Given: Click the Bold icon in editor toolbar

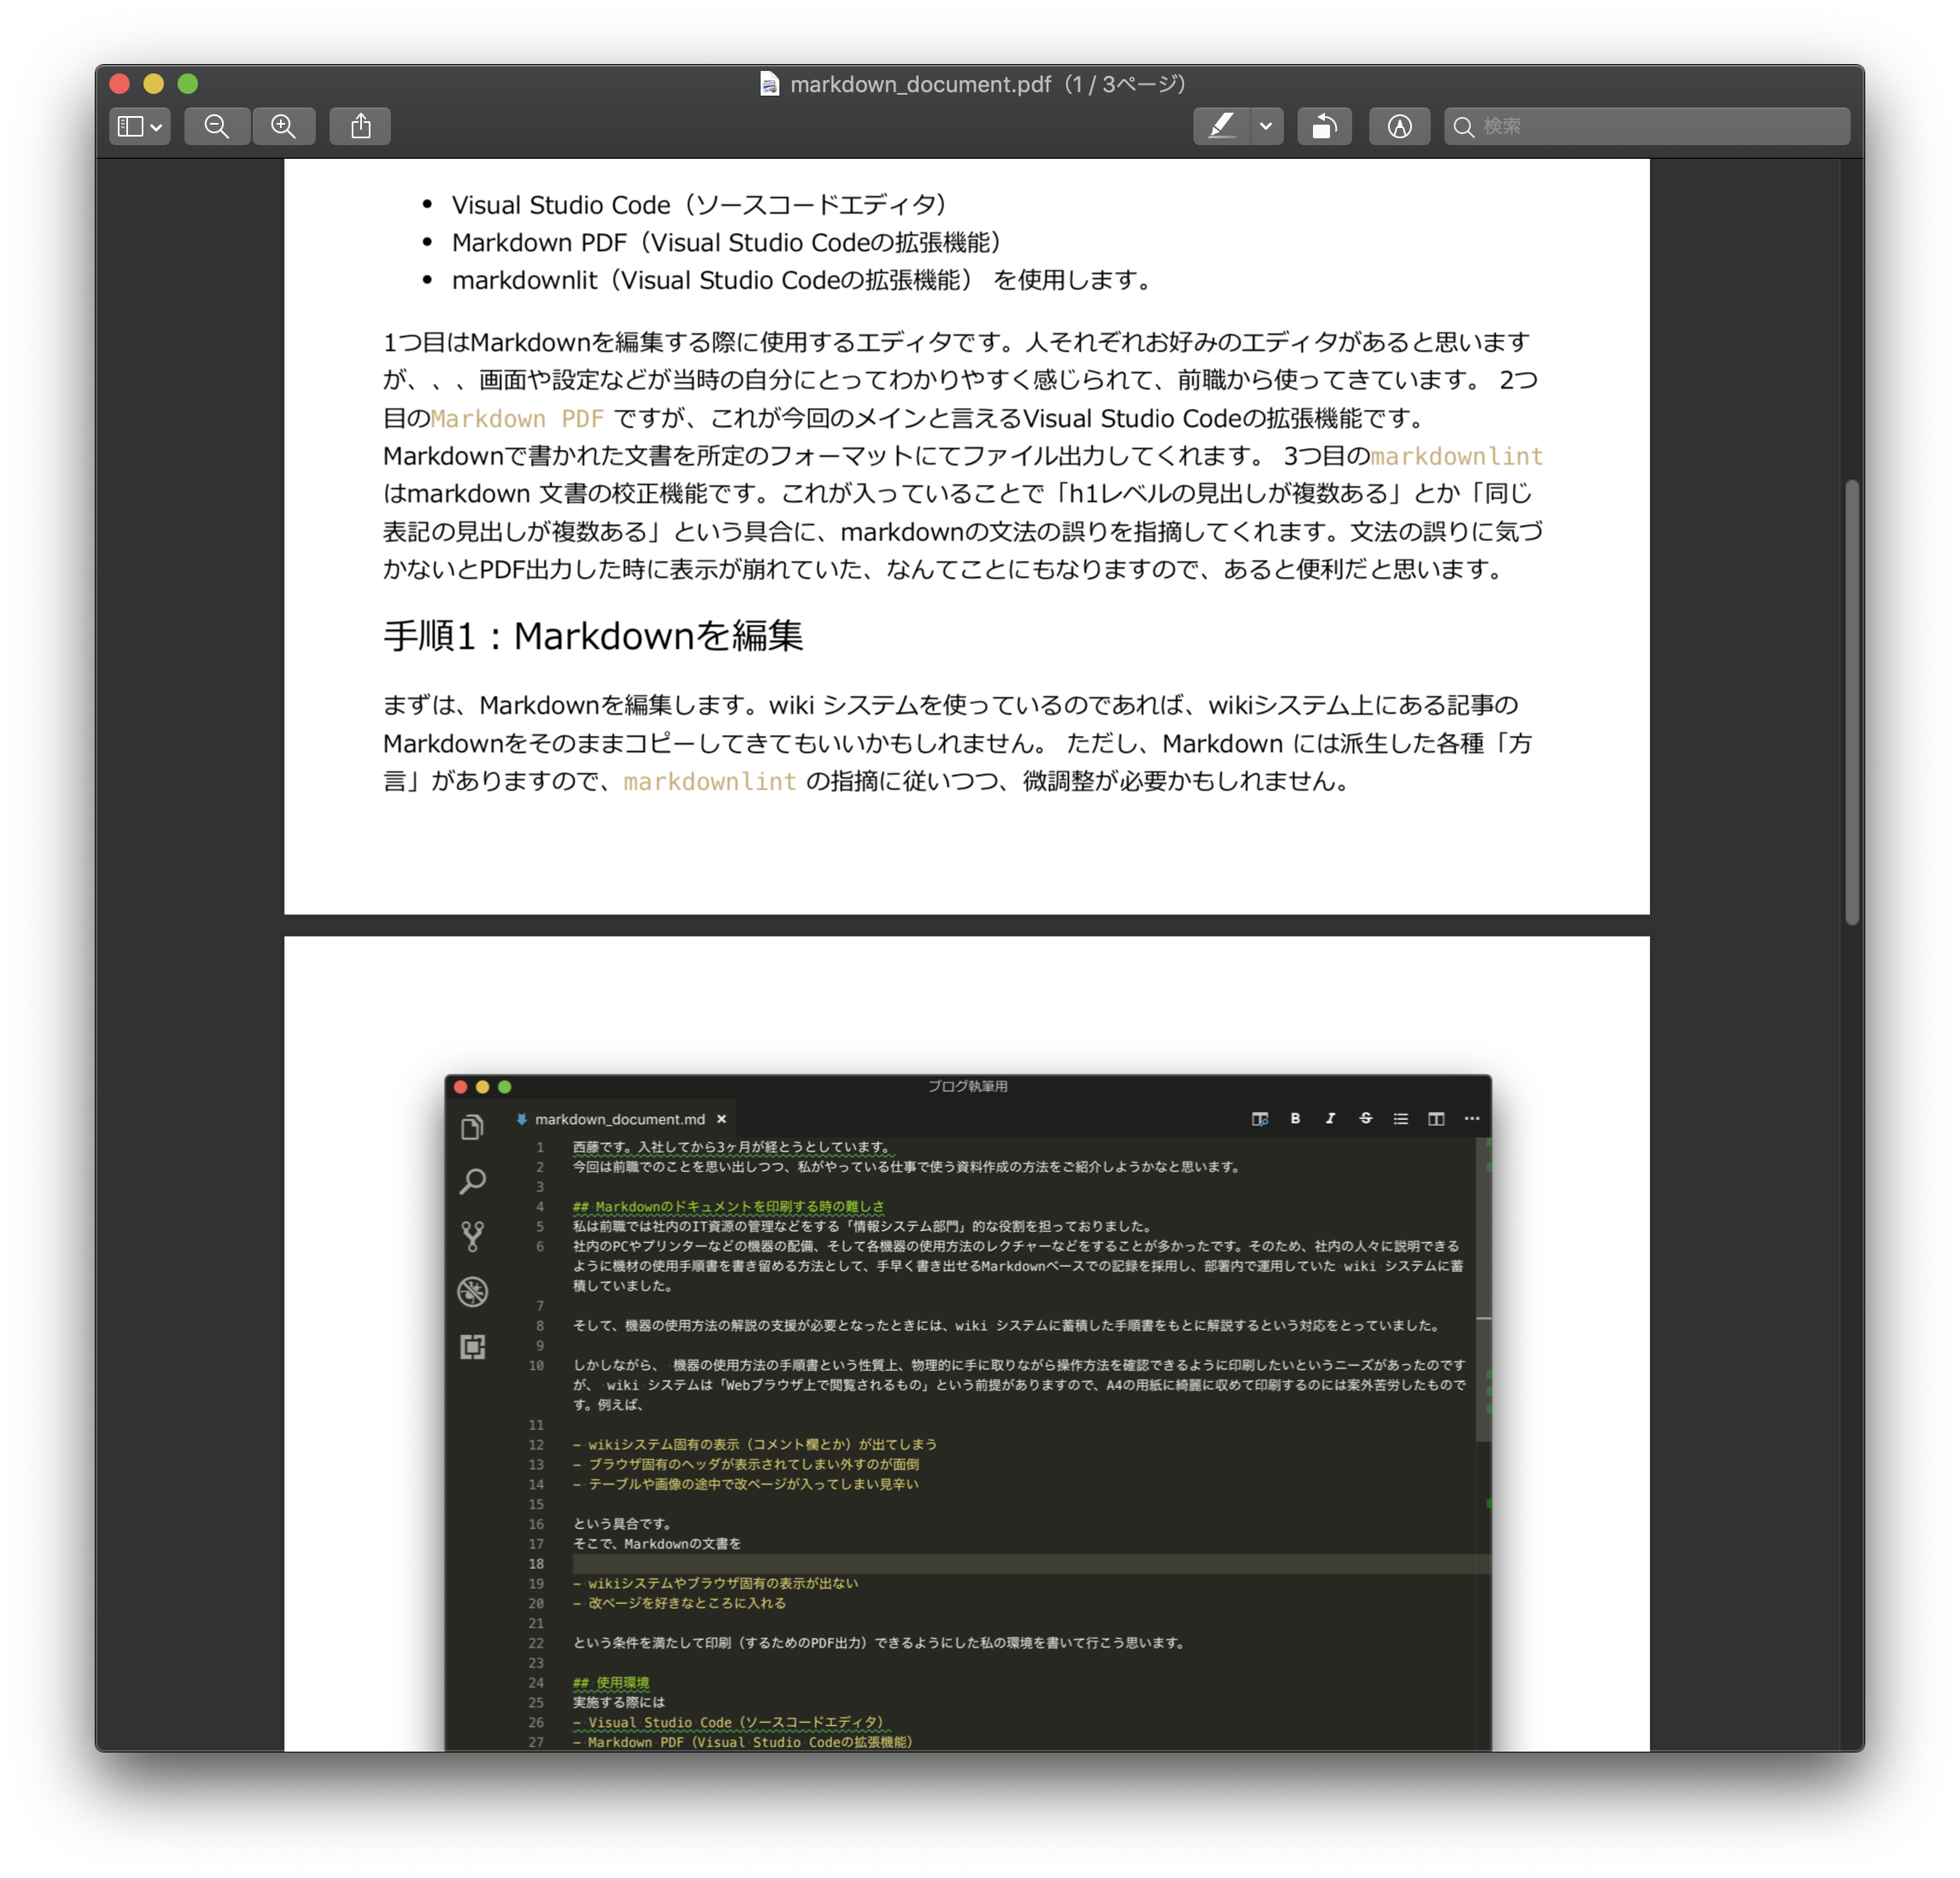Looking at the screenshot, I should point(1295,1118).
